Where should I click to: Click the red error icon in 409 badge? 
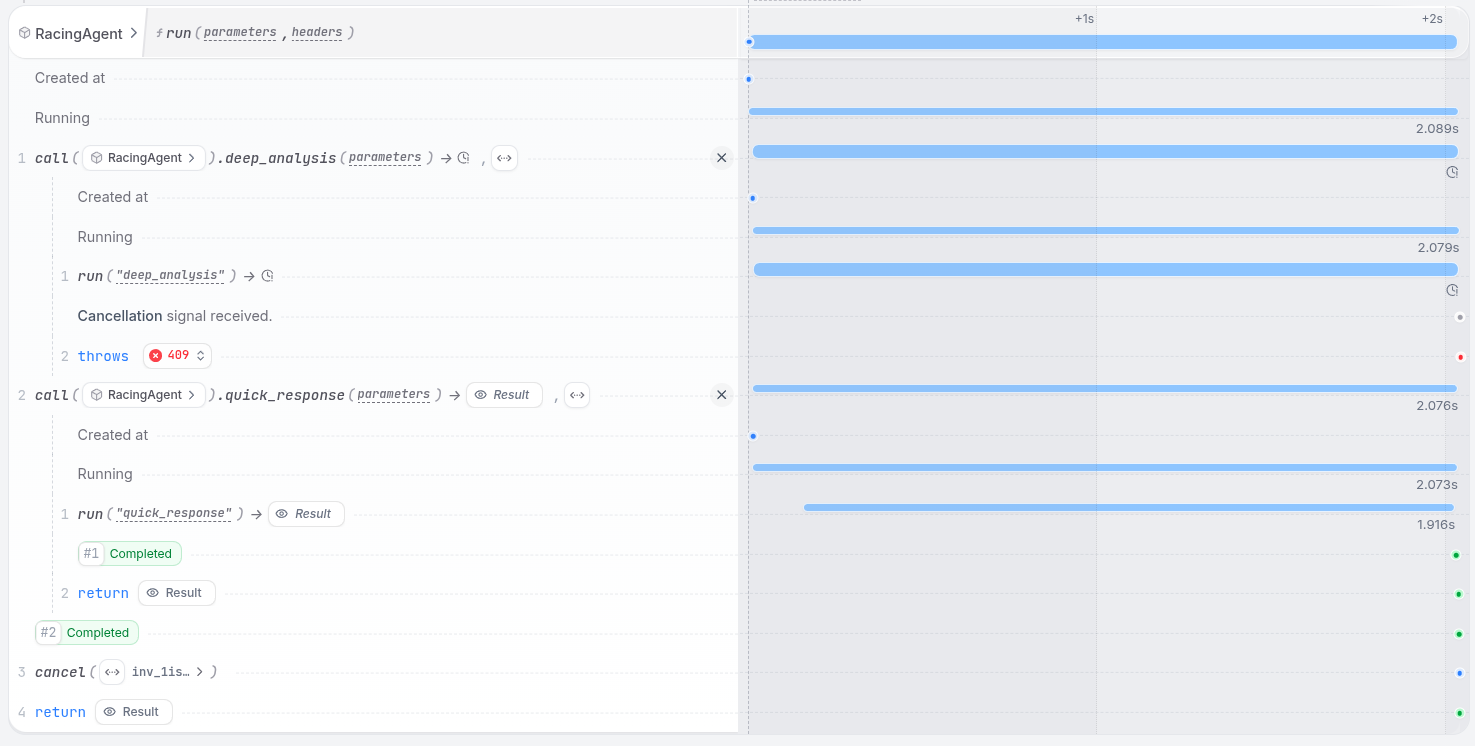coord(155,355)
